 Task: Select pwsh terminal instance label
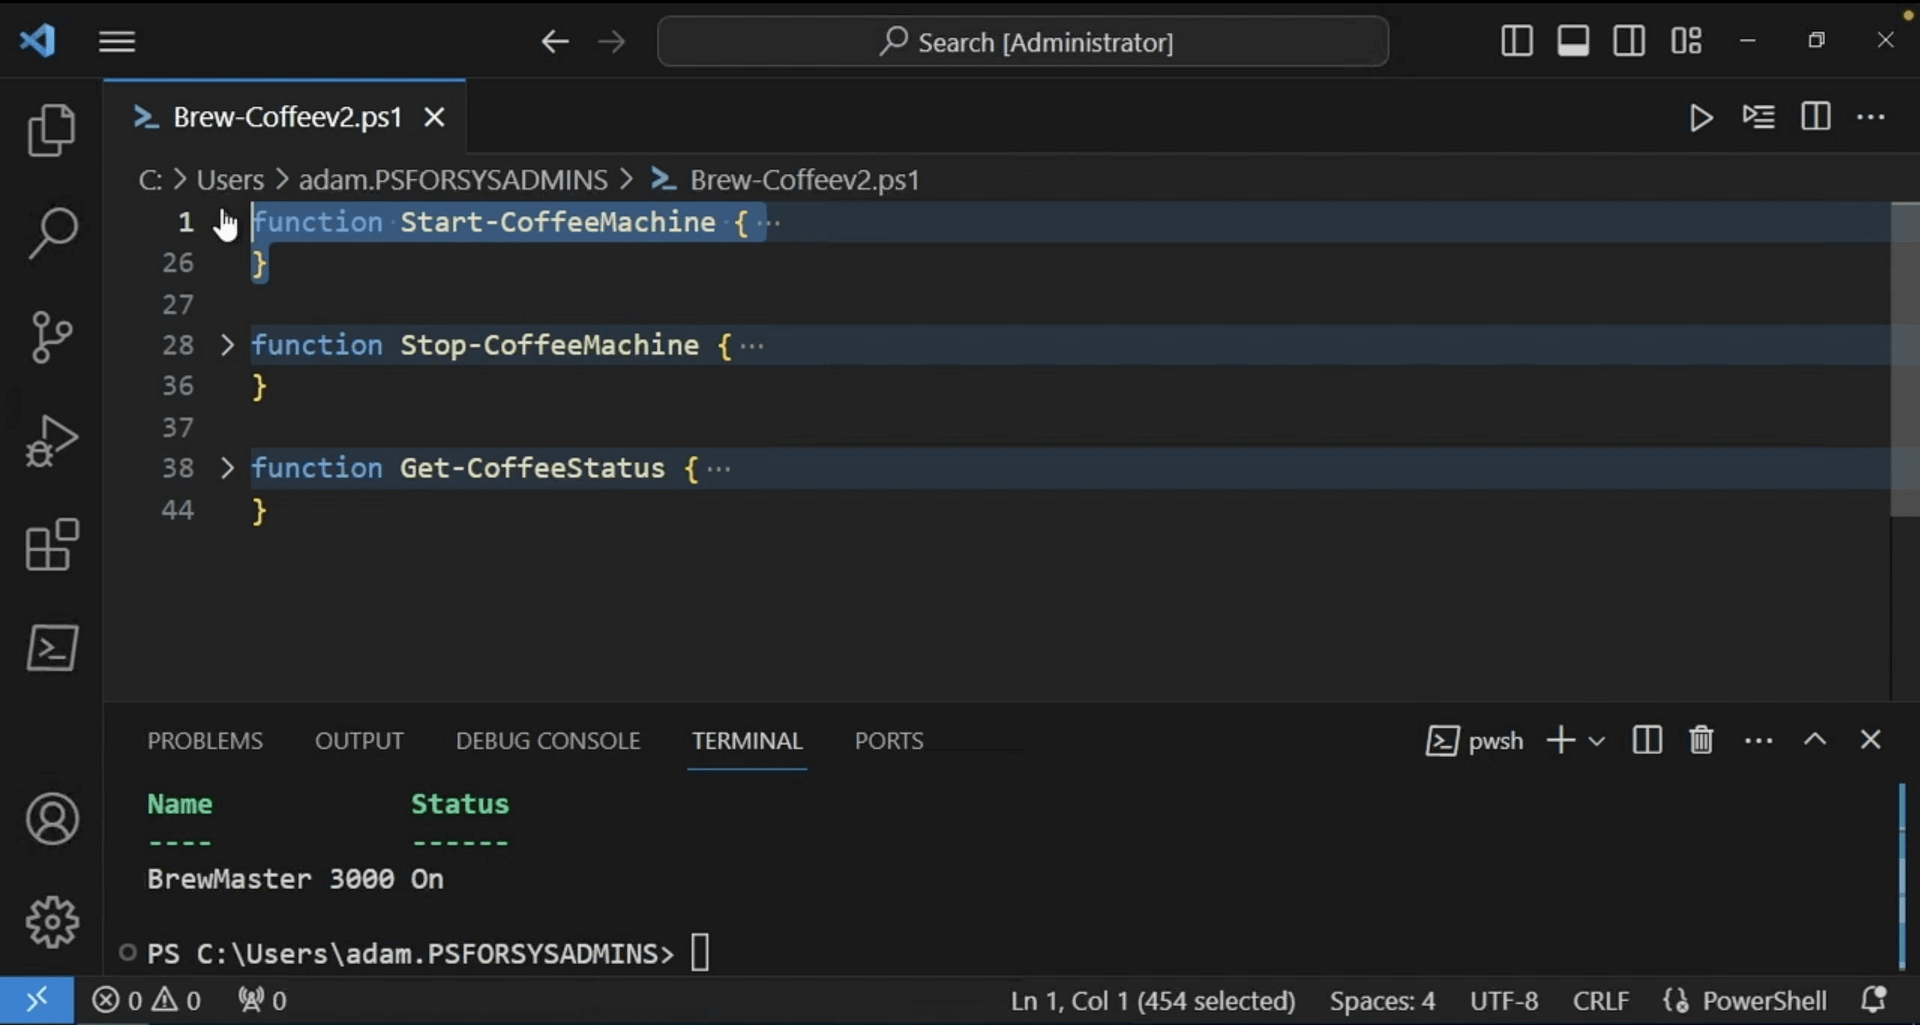[x=1474, y=741]
